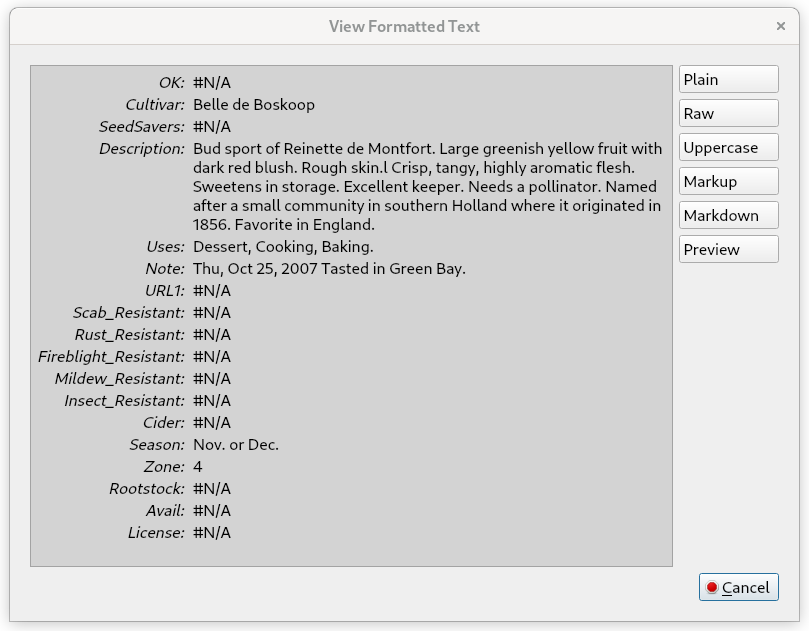Click the 'Nov. or Dec.' season value
Viewport: 809px width, 631px height.
point(236,445)
